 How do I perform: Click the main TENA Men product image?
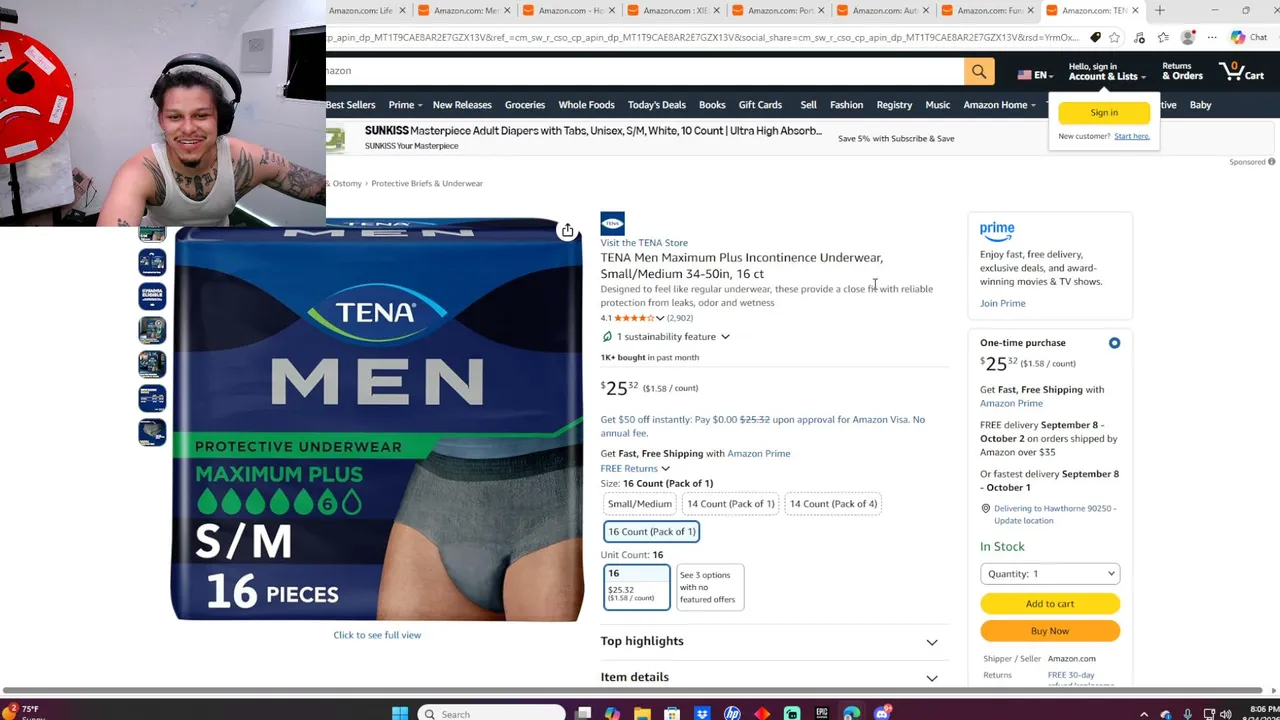[378, 421]
